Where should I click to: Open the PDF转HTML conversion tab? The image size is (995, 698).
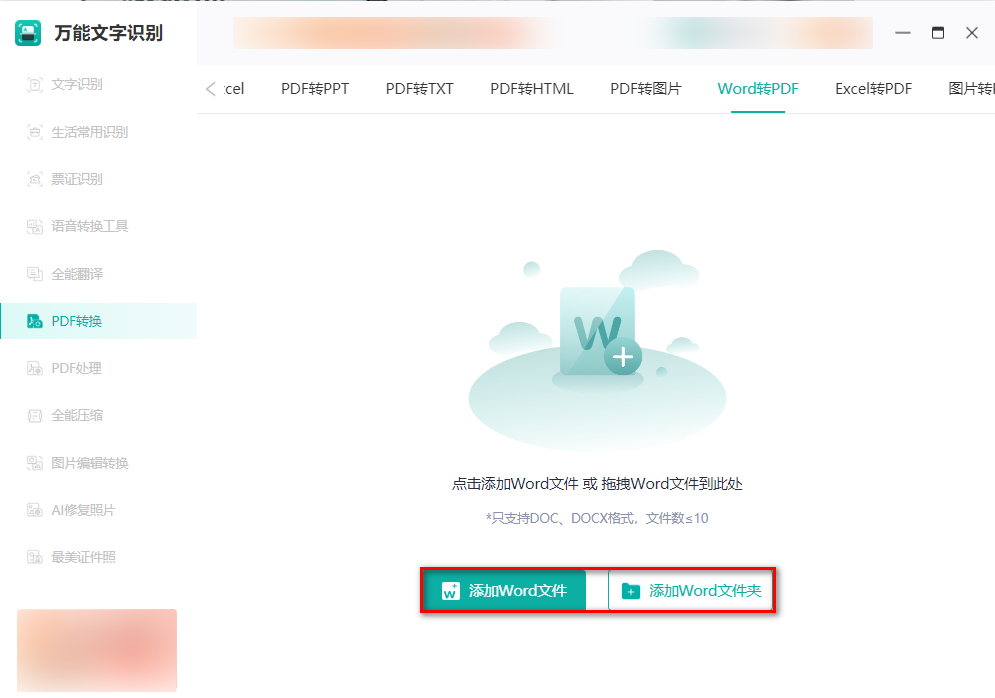point(531,88)
